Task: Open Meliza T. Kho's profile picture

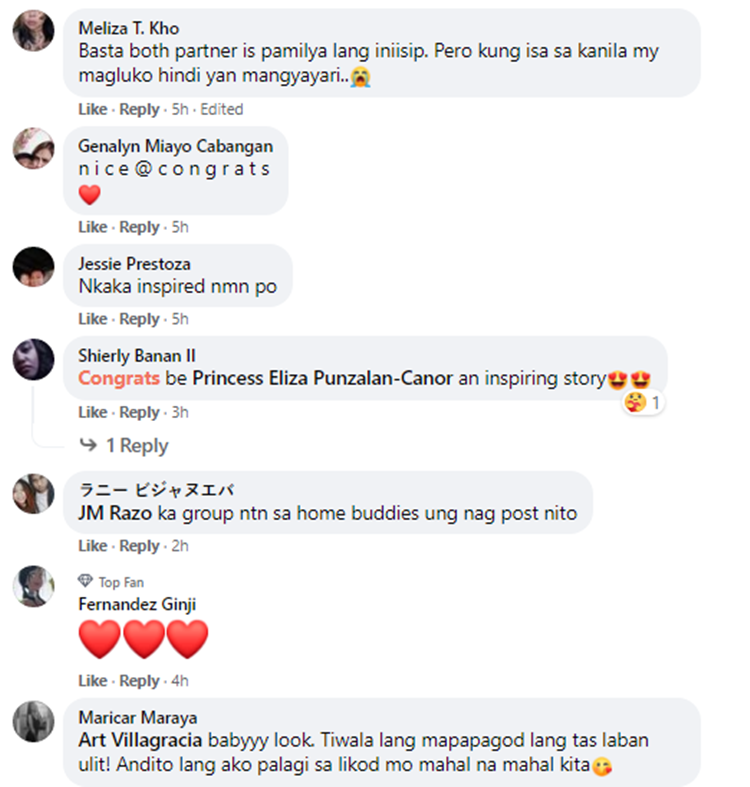Action: 34,31
